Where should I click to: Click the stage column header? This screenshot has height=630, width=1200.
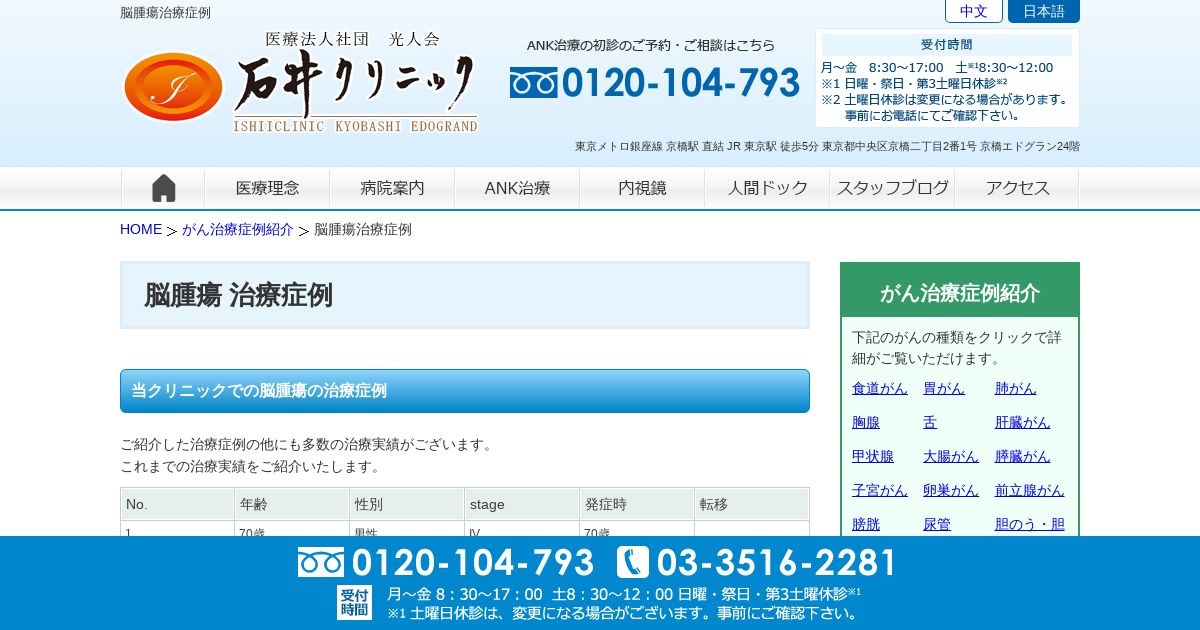click(522, 504)
